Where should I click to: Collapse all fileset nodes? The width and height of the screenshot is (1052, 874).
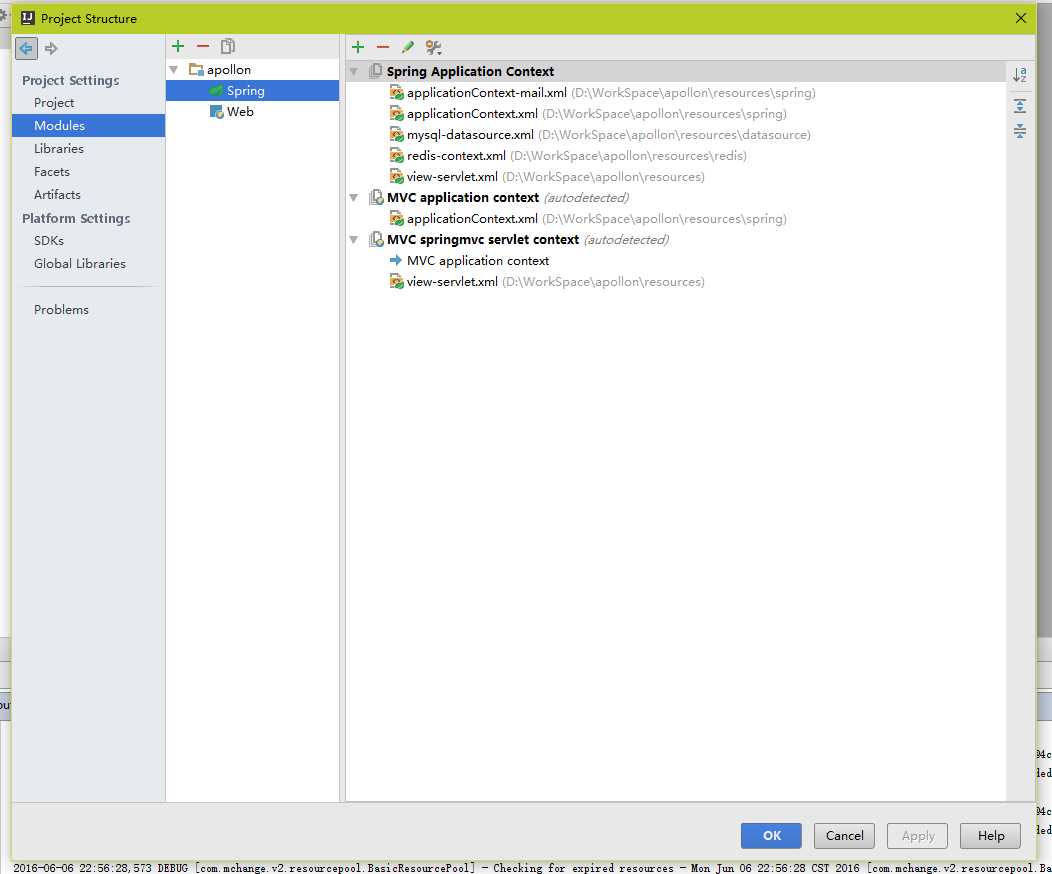(1020, 131)
